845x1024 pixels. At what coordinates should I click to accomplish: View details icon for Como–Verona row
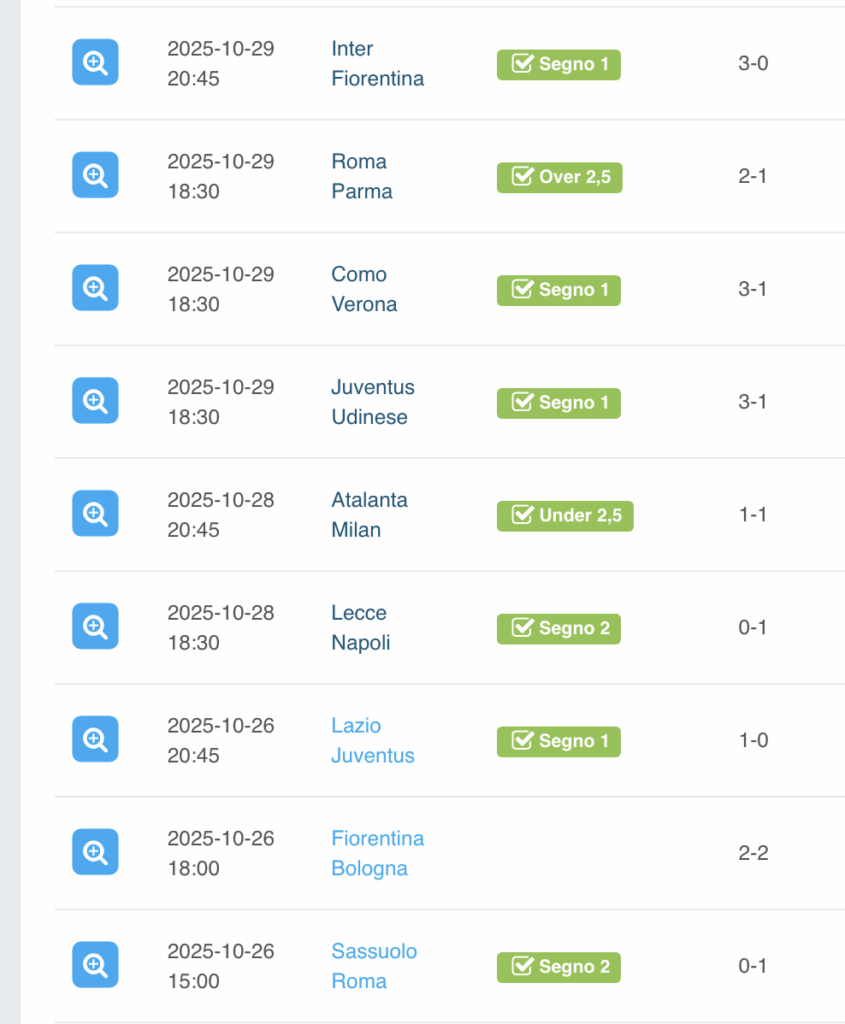click(95, 289)
